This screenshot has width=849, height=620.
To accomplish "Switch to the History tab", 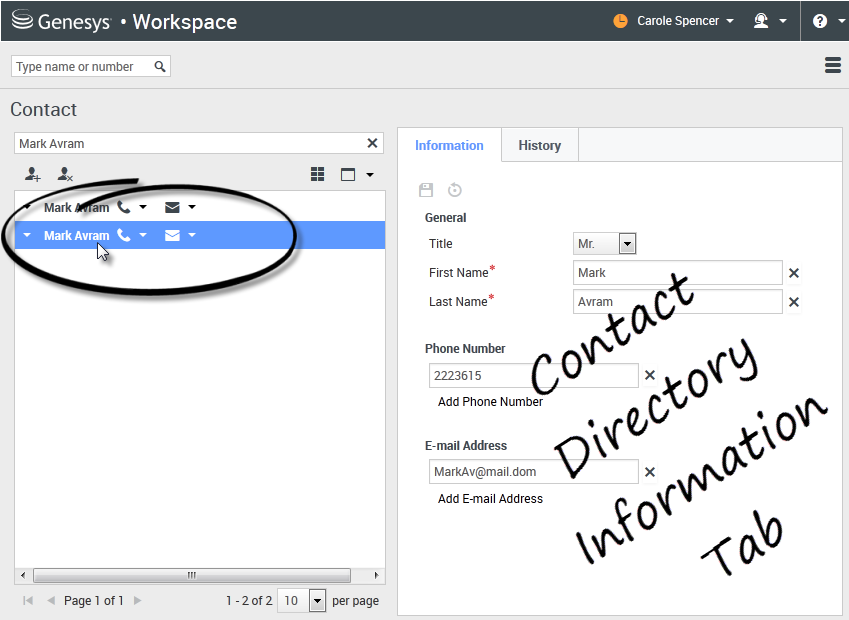I will point(539,145).
